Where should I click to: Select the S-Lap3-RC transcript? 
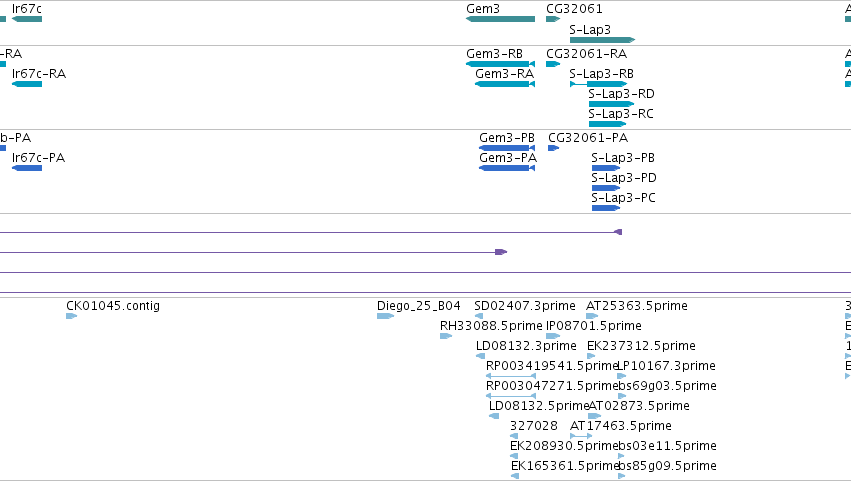point(608,124)
